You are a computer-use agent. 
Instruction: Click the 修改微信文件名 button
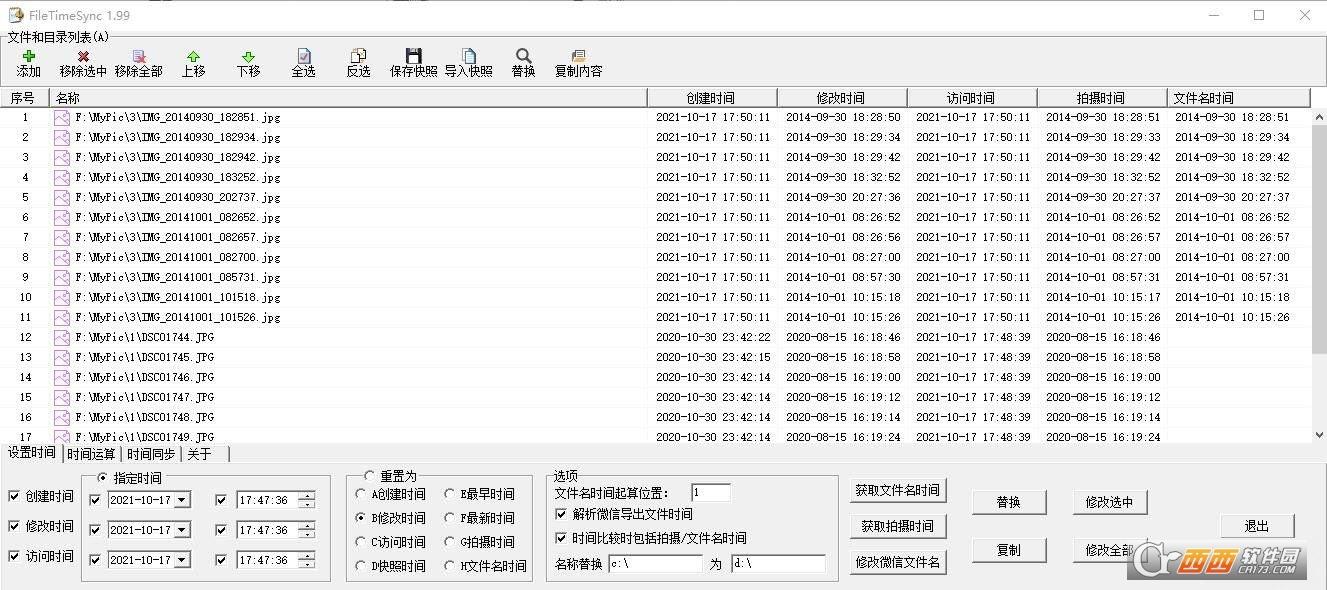pyautogui.click(x=897, y=562)
